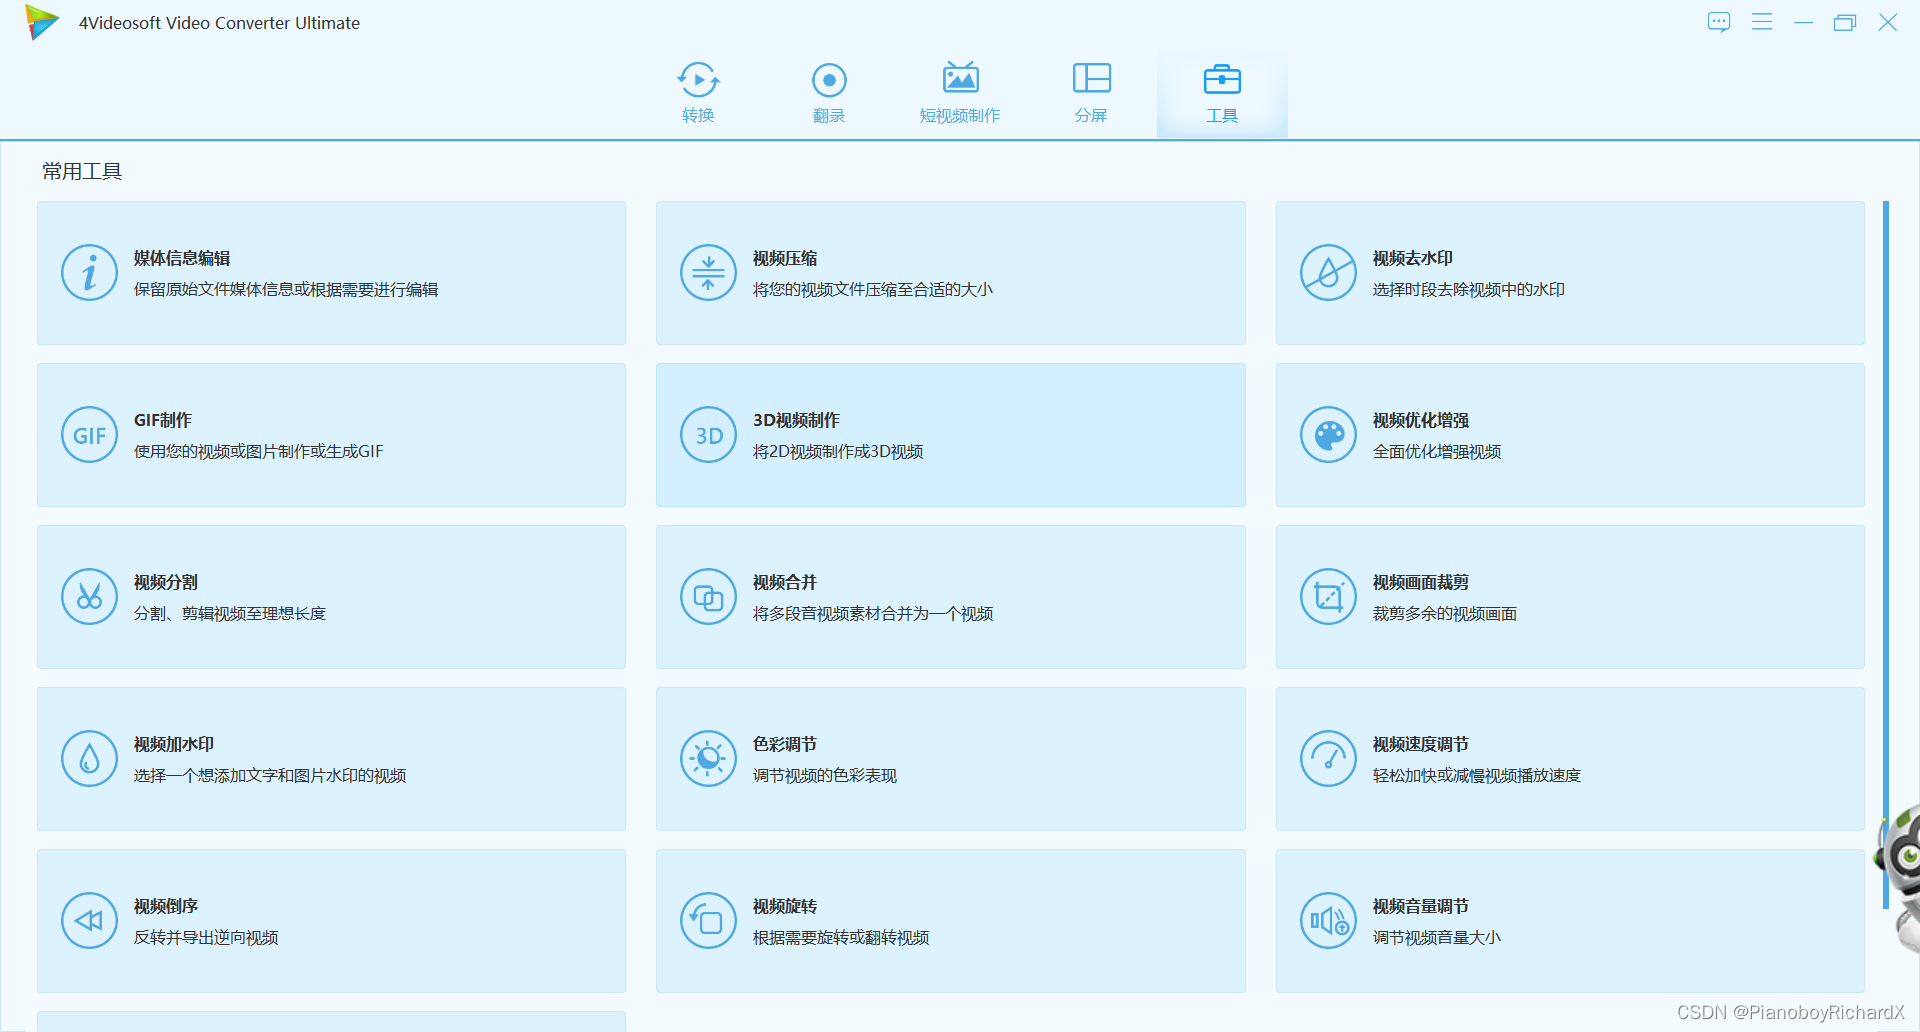1920x1032 pixels.
Task: Click the media info editor 'i' icon
Action: (89, 273)
